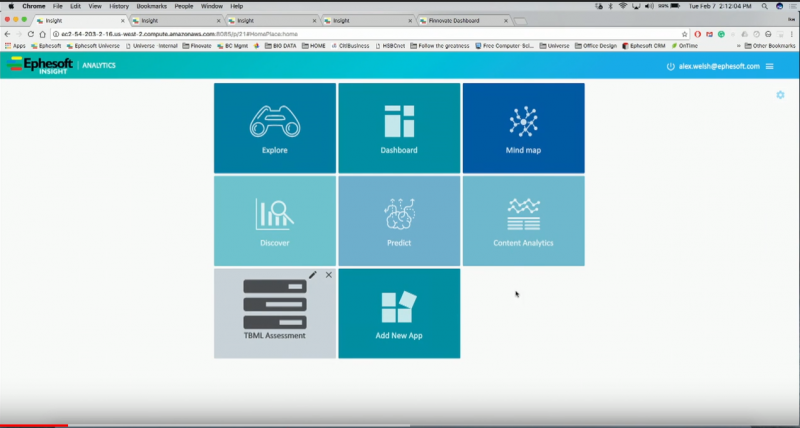This screenshot has width=800, height=428.
Task: Open the Chrome menu in menu bar
Action: tap(34, 6)
